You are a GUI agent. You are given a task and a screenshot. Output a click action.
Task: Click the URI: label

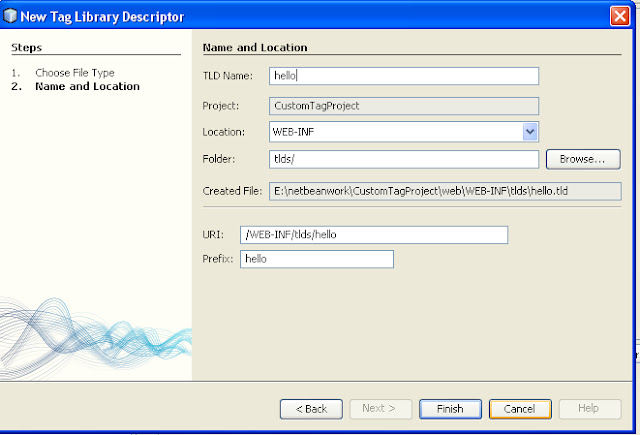point(213,235)
